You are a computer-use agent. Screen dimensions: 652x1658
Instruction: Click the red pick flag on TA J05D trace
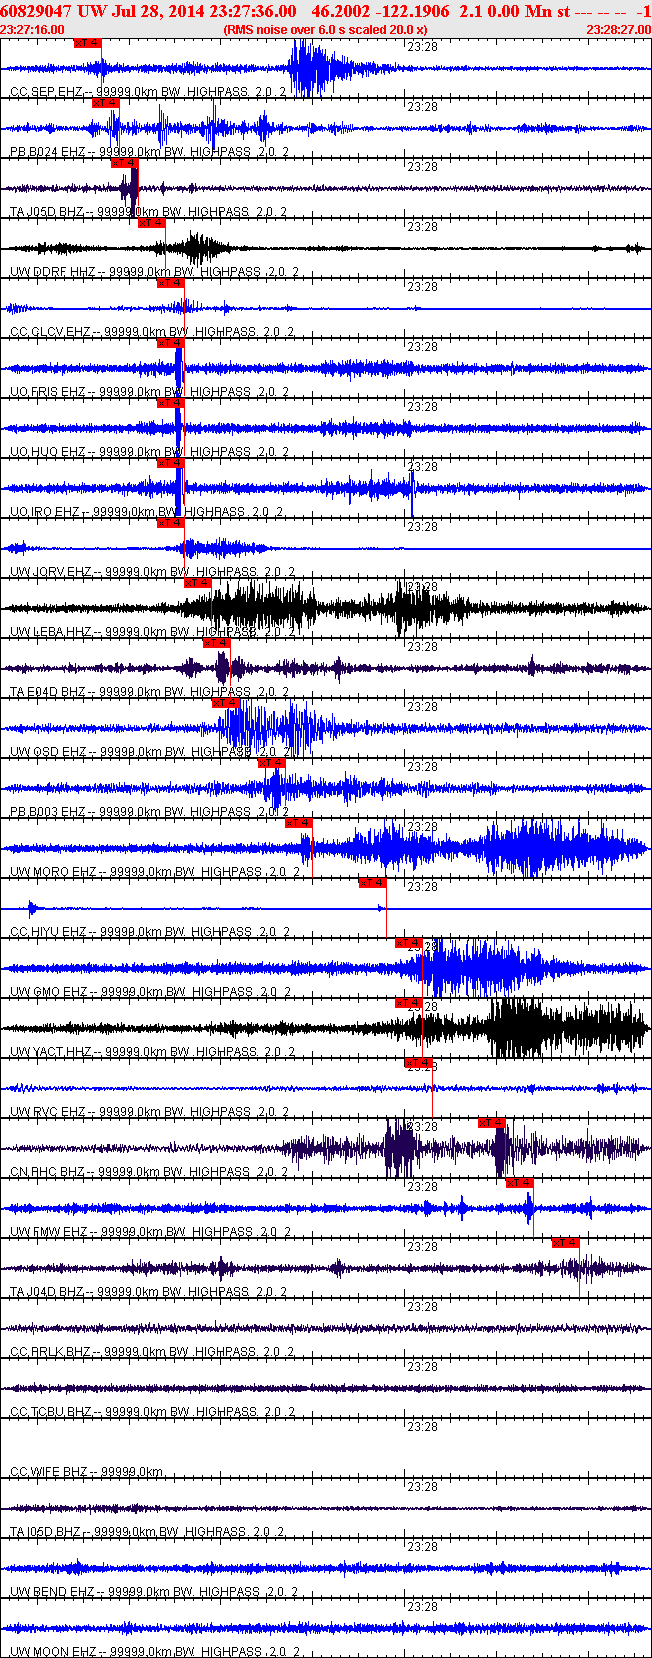[124, 163]
